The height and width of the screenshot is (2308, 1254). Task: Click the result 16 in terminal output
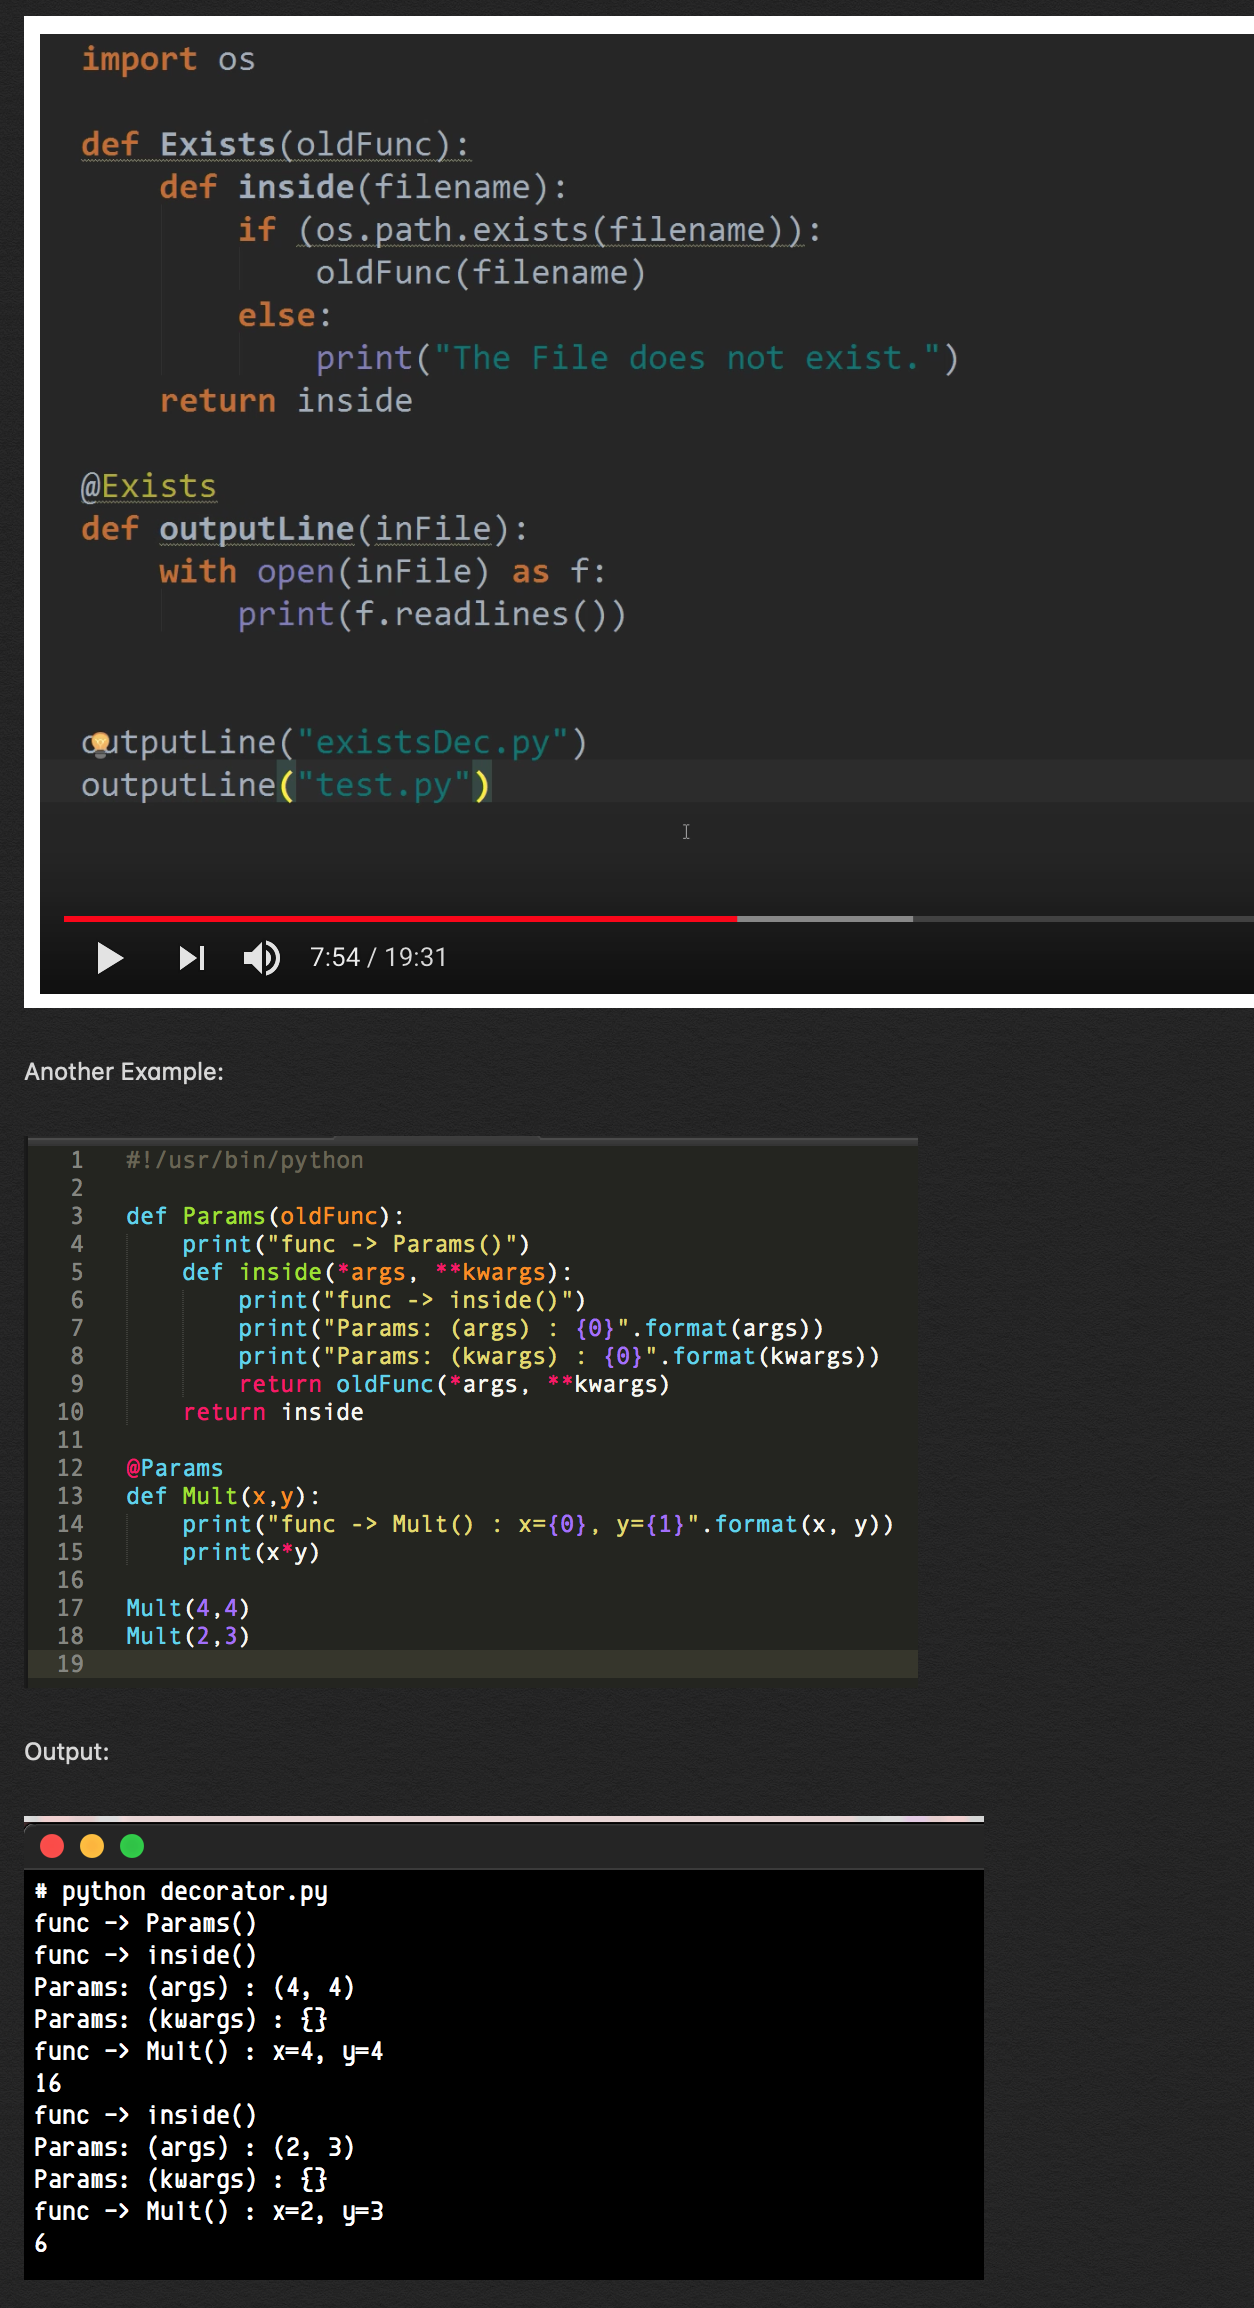click(x=48, y=2084)
